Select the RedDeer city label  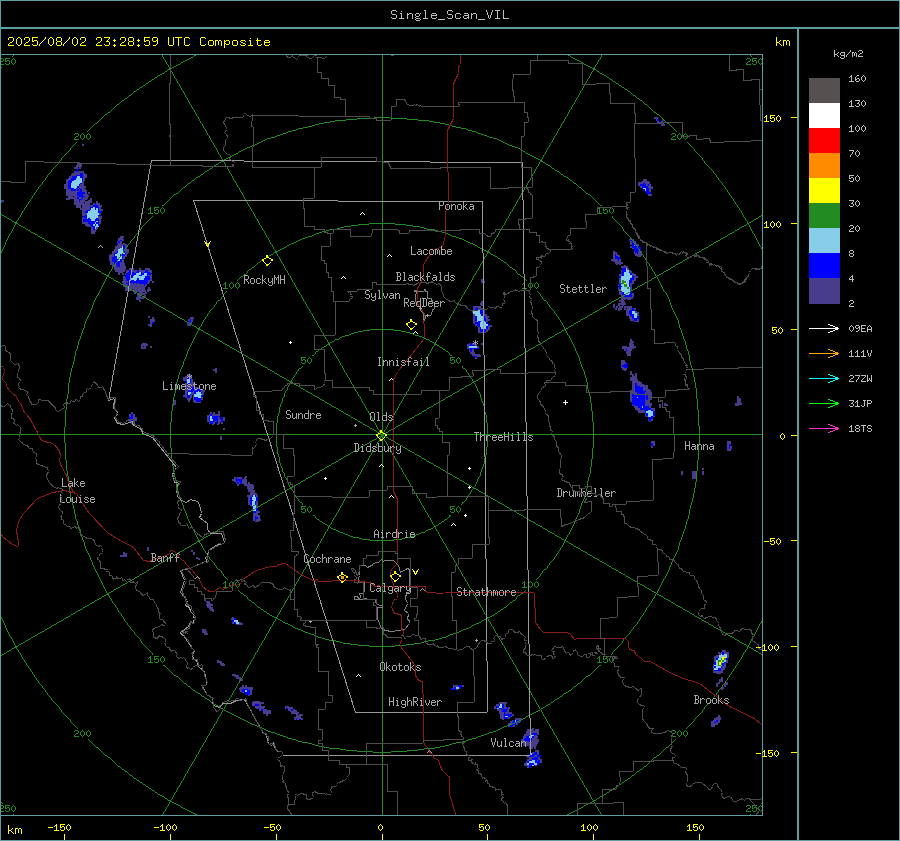pyautogui.click(x=424, y=303)
